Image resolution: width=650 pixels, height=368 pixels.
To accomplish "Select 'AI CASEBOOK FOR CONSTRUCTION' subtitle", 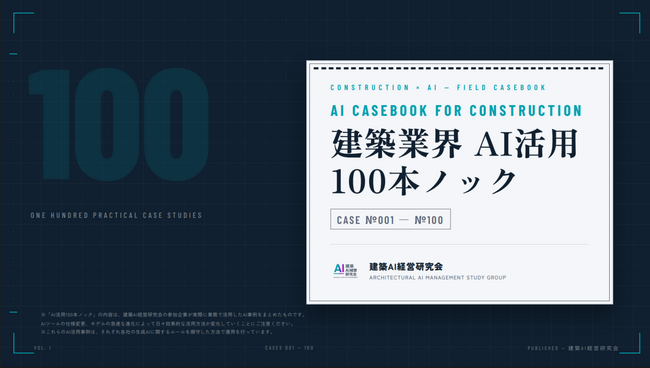I will tap(456, 111).
